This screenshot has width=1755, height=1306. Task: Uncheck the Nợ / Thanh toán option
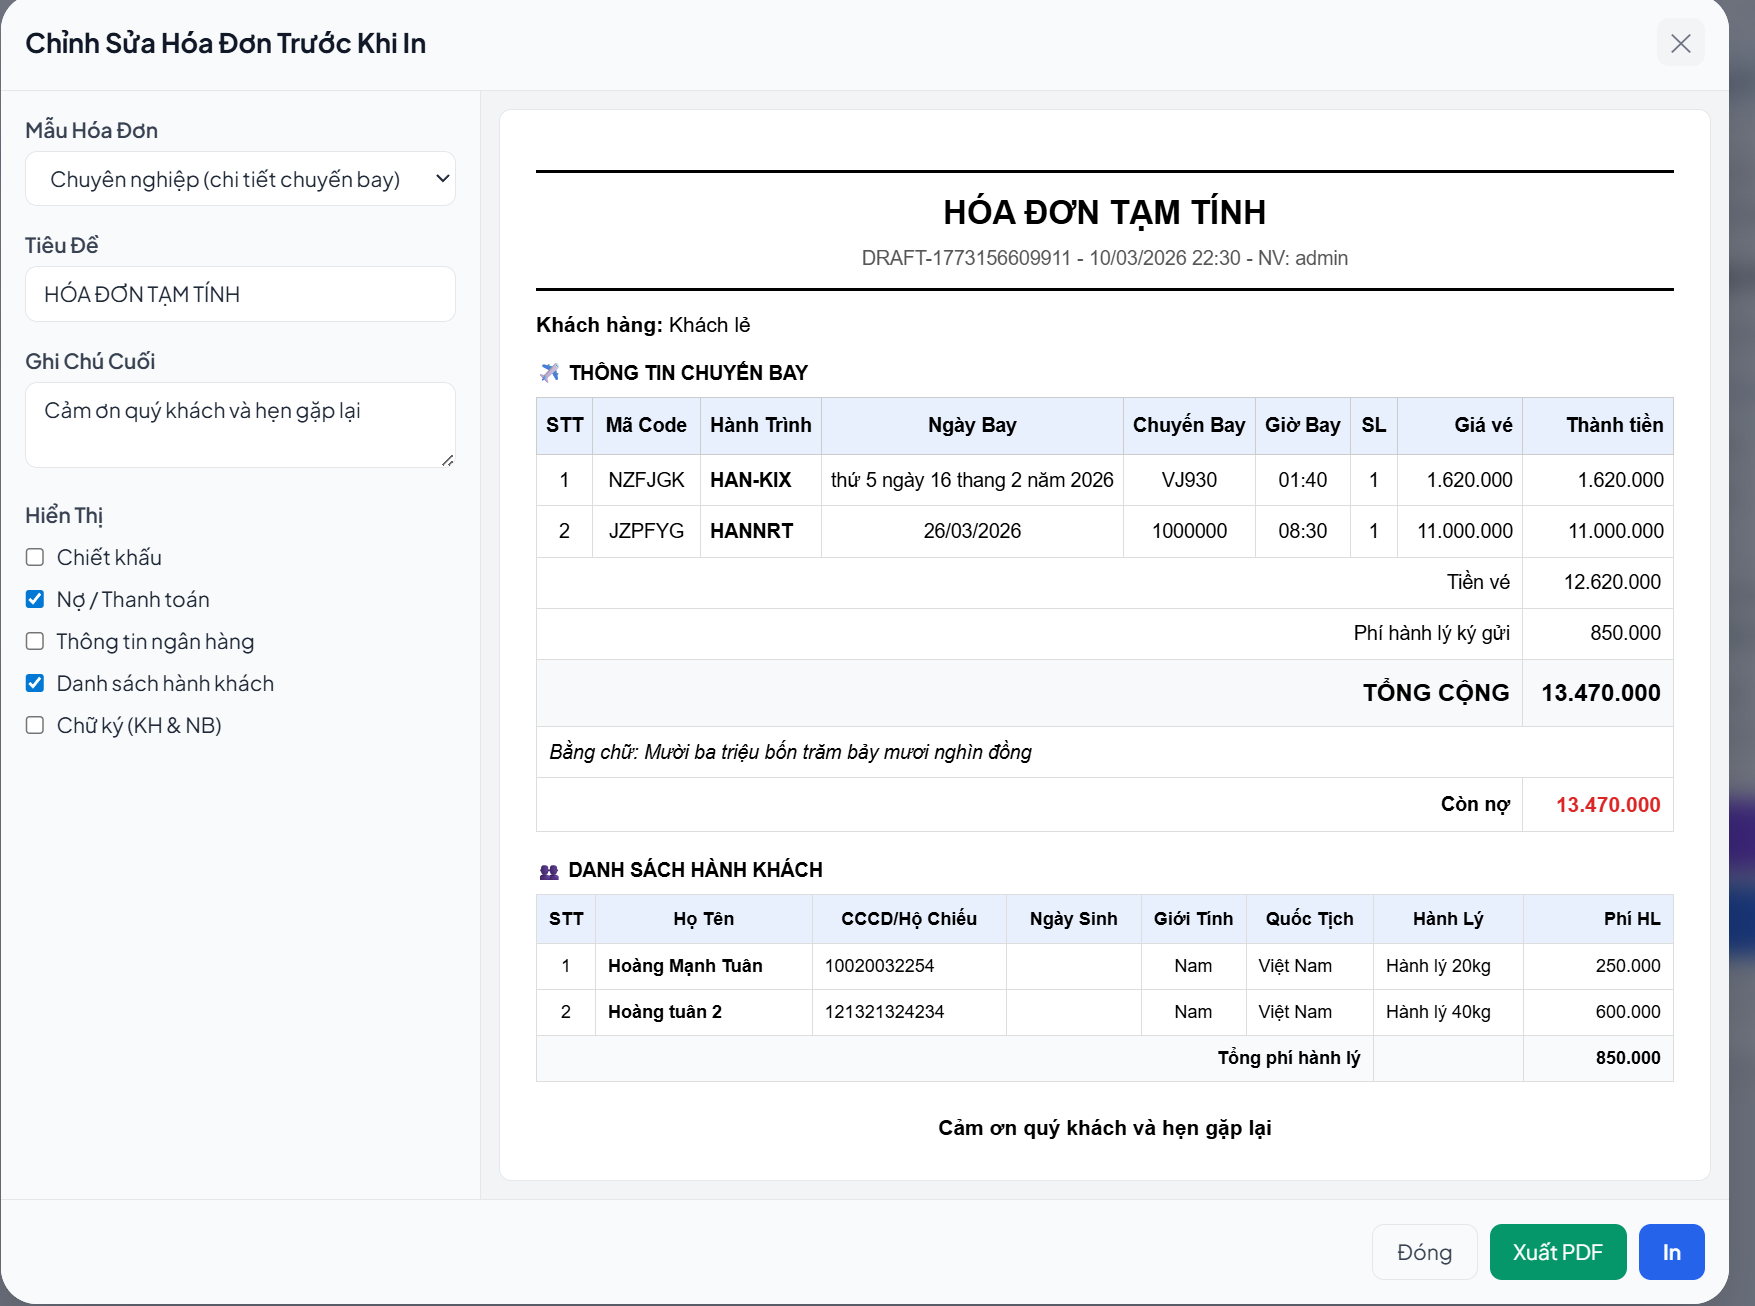tap(35, 599)
